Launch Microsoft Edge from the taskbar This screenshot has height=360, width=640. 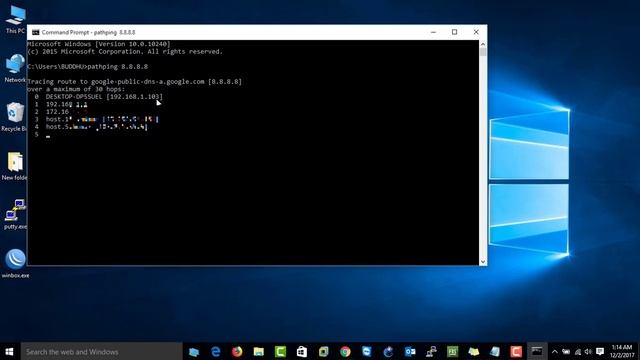[216, 351]
